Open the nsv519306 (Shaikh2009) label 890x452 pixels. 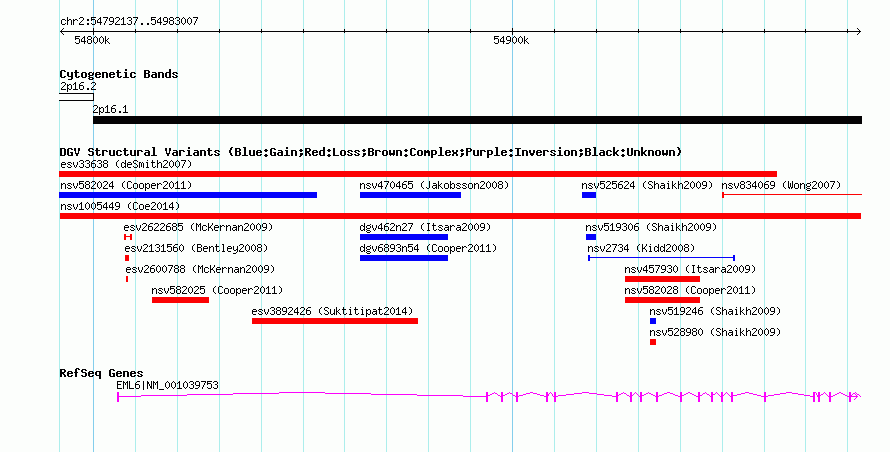pyautogui.click(x=651, y=227)
